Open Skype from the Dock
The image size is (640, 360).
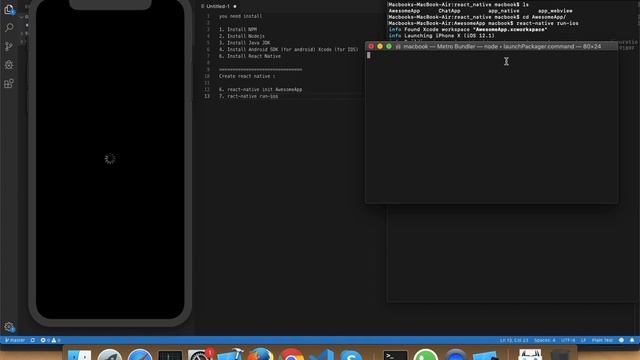pos(351,354)
